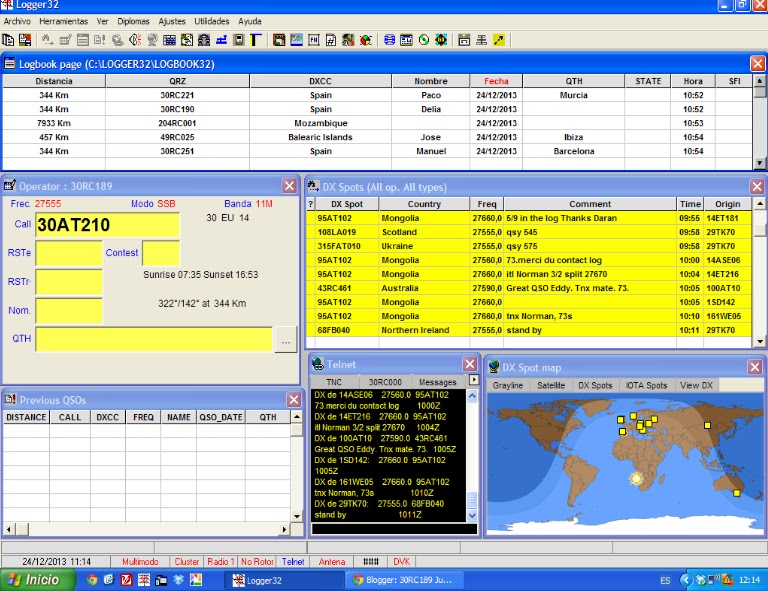This screenshot has width=768, height=591.
Task: Switch to the View DX tab
Action: 696,385
